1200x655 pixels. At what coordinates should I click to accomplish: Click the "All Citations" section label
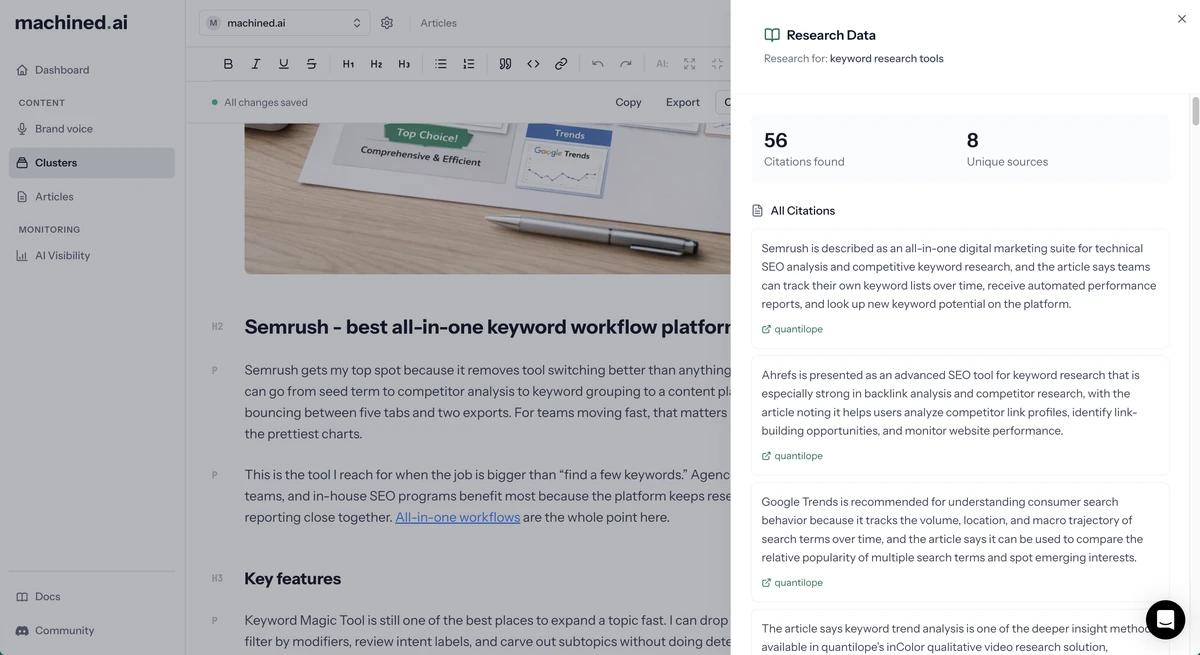[x=802, y=211]
